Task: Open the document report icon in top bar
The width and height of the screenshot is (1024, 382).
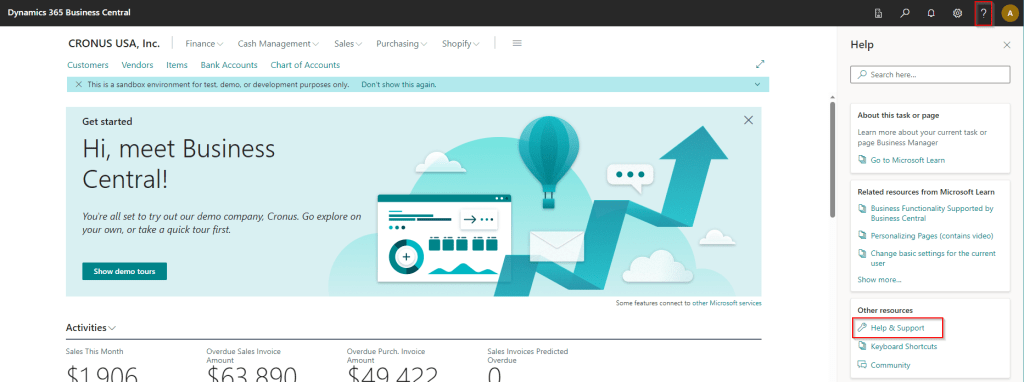Action: pyautogui.click(x=878, y=13)
